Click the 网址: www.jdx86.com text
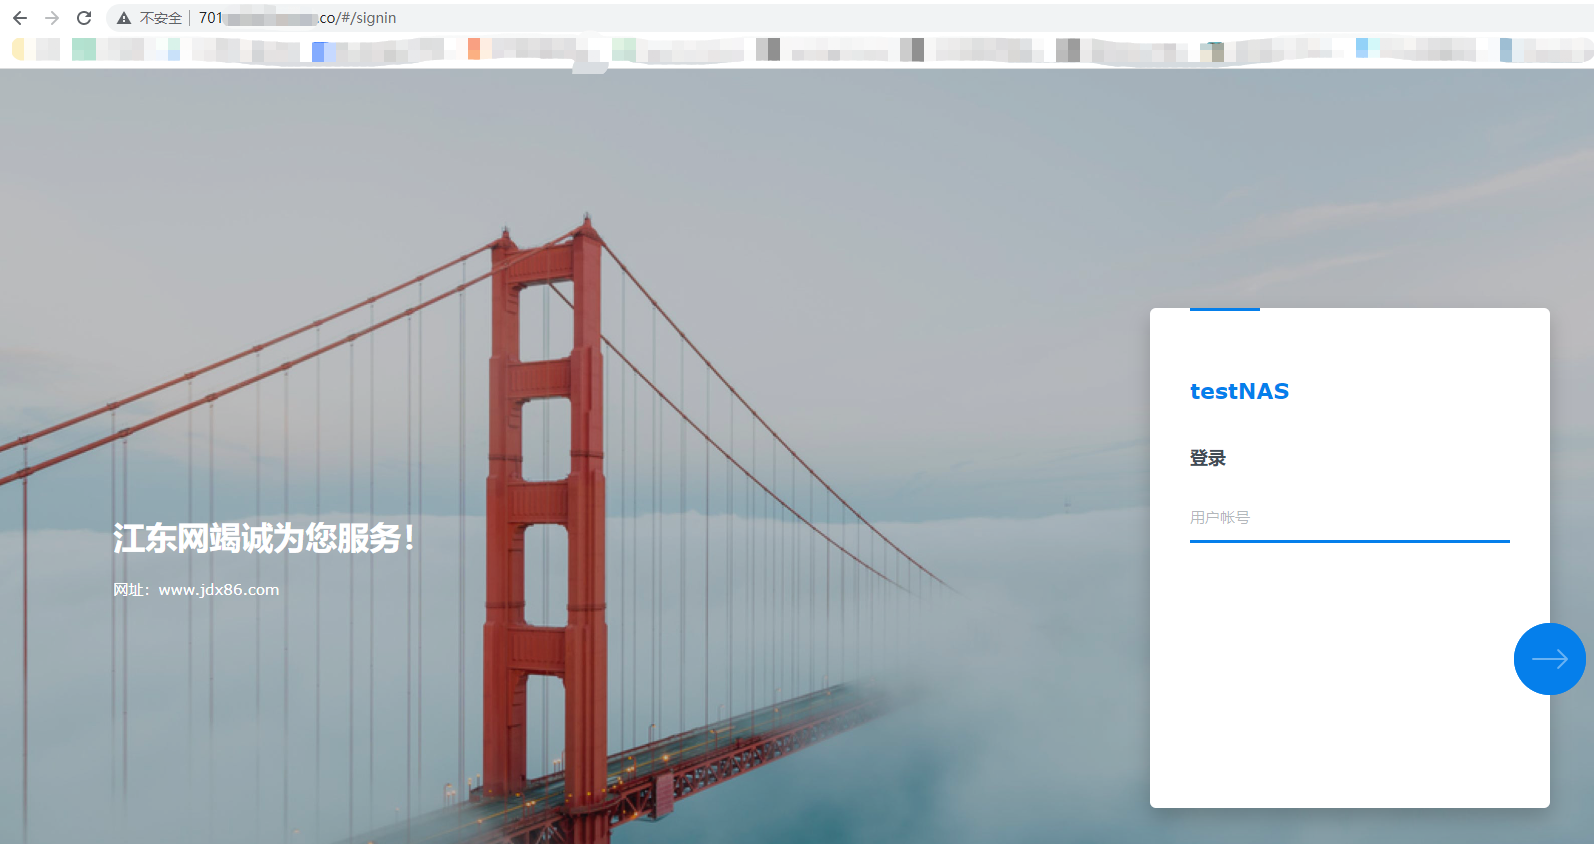 pos(196,590)
